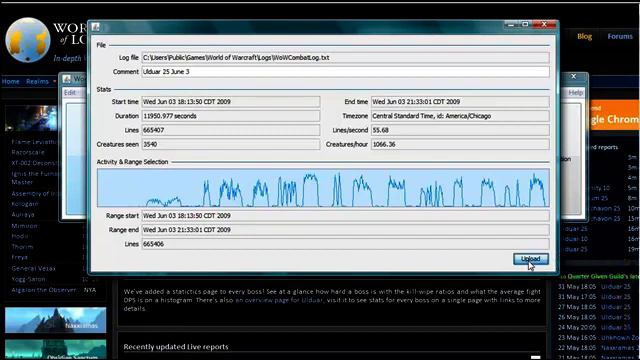Close the upload dialog window
The image size is (640, 360).
point(544,24)
